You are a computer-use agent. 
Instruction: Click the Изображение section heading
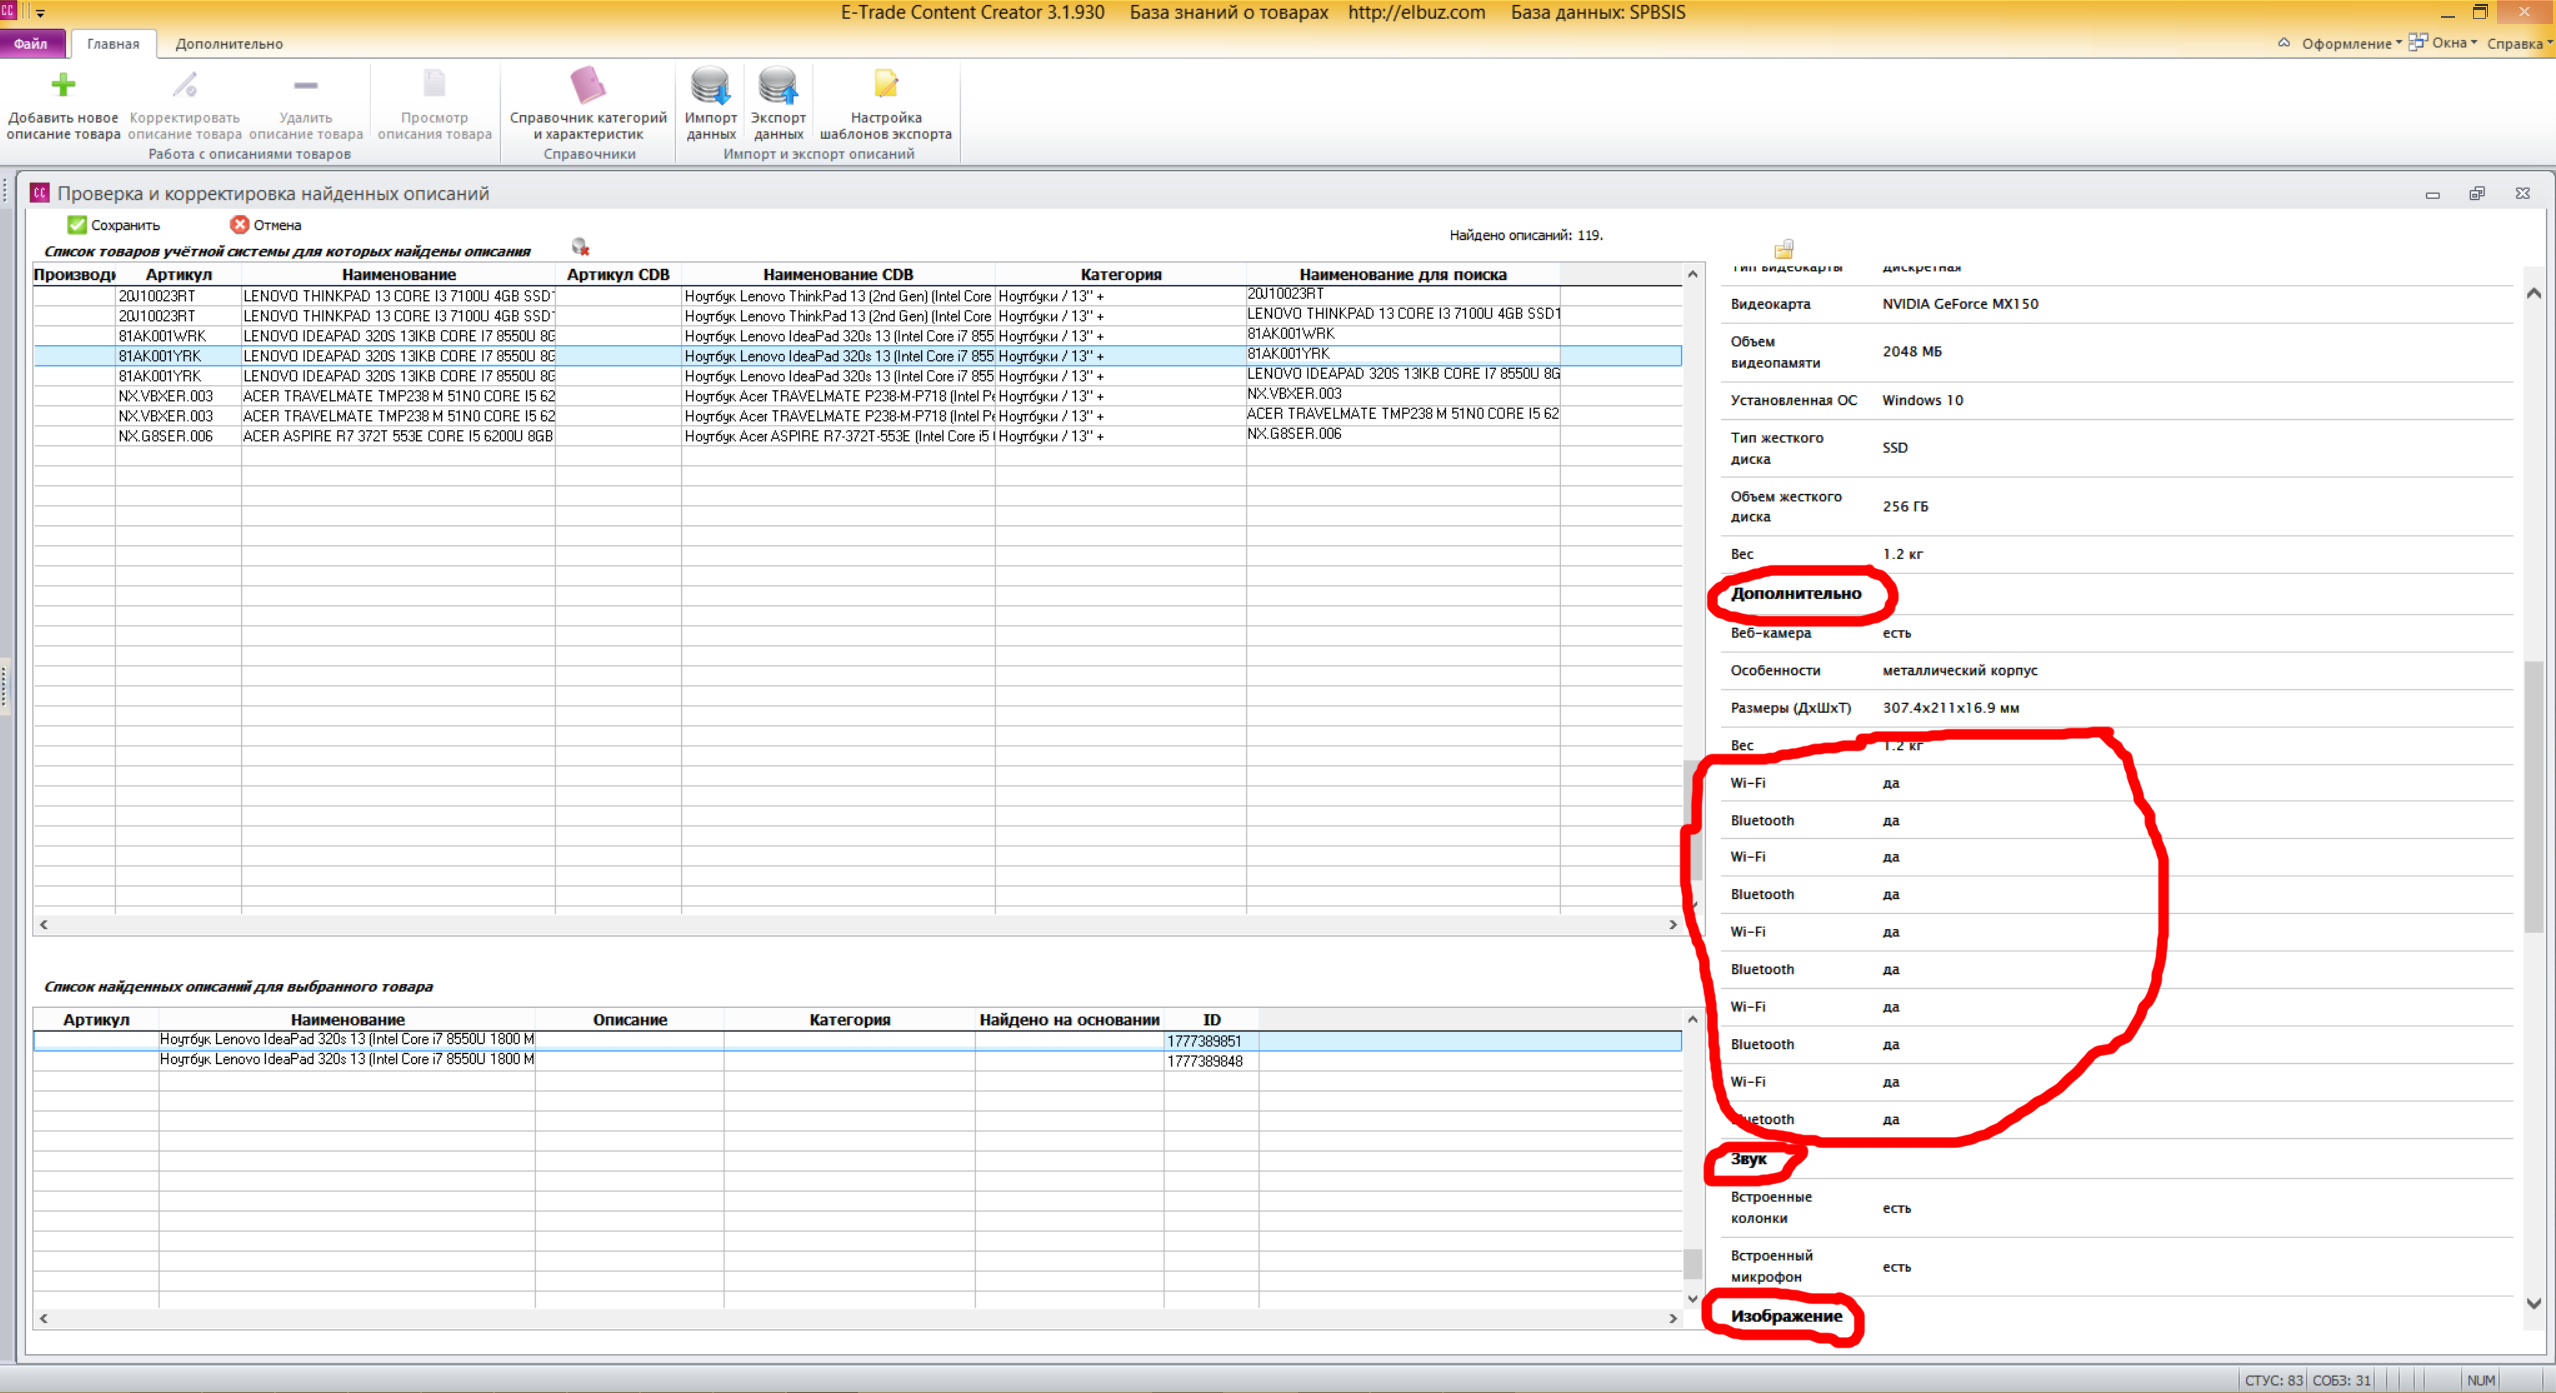pos(1786,1316)
